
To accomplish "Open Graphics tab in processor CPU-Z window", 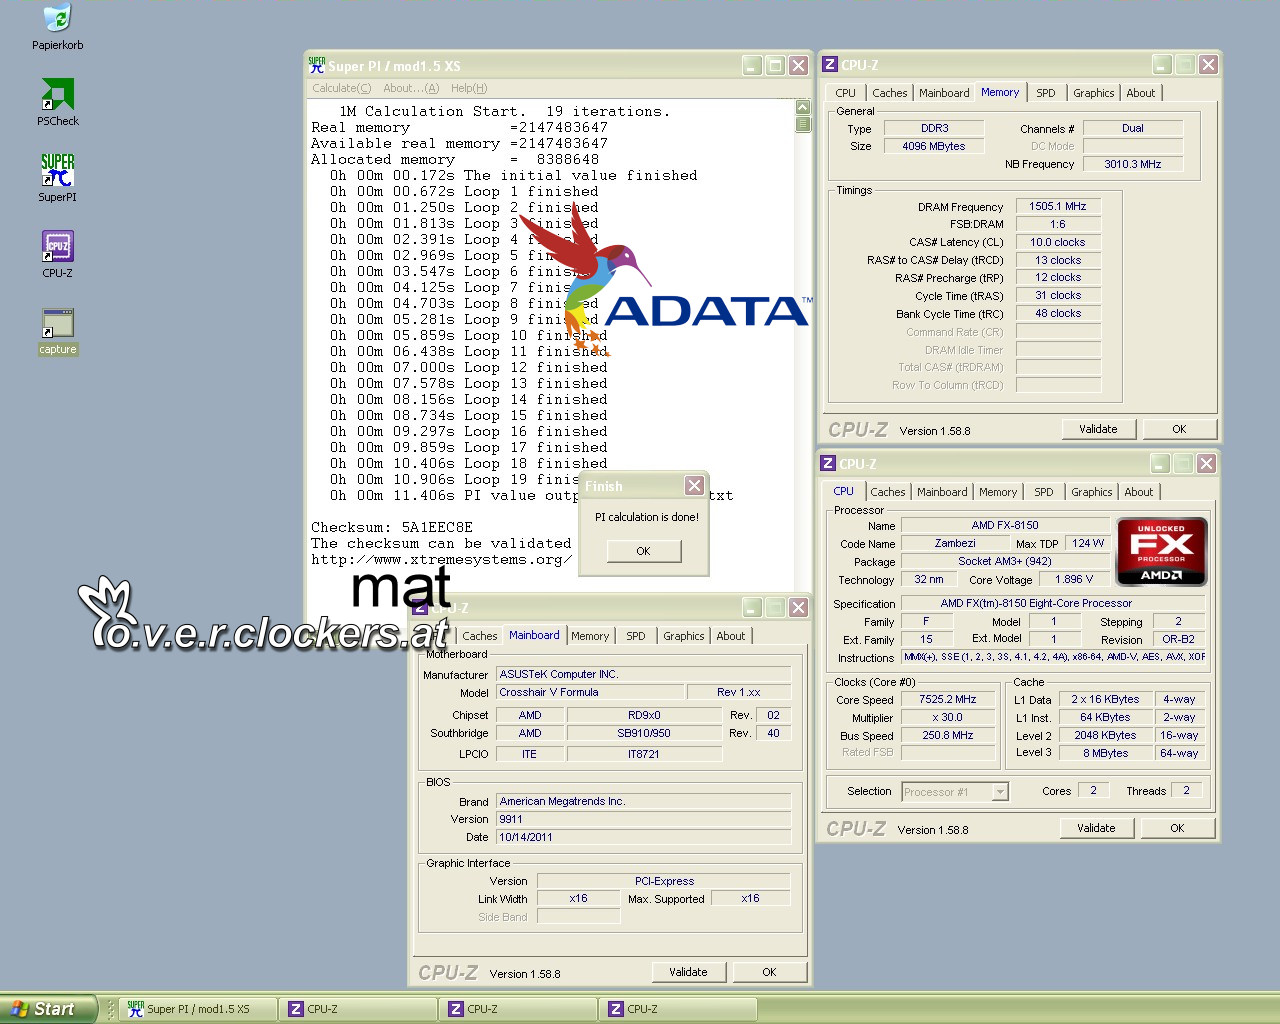I will pyautogui.click(x=1091, y=492).
